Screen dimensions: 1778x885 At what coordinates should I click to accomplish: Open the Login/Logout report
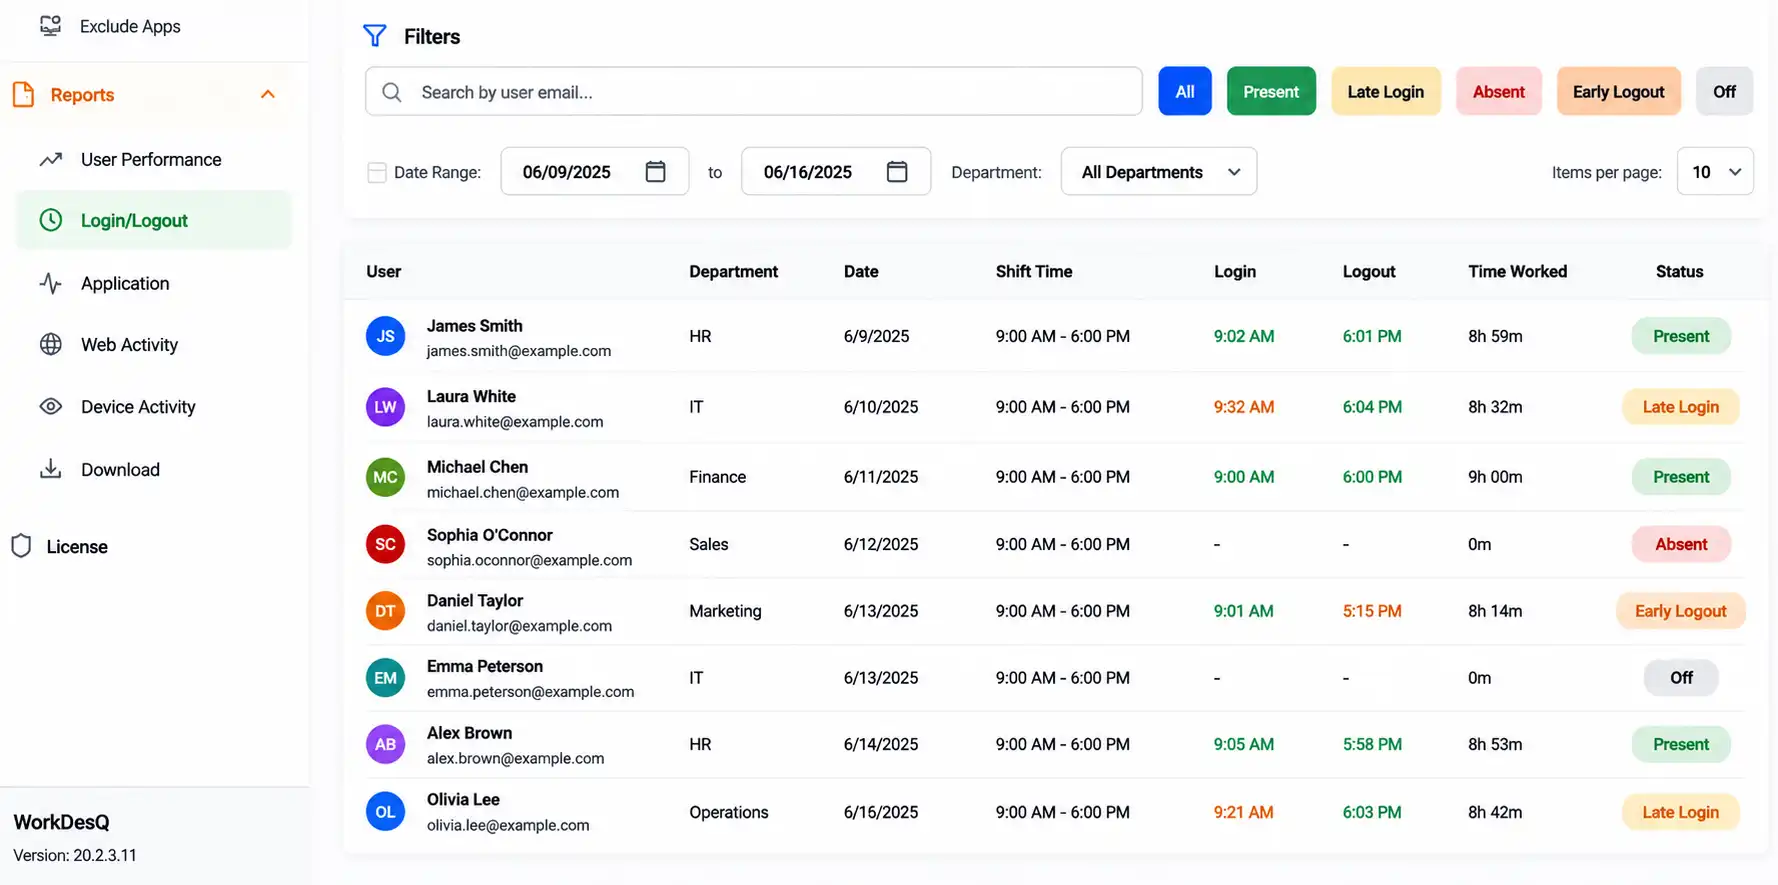pos(154,220)
